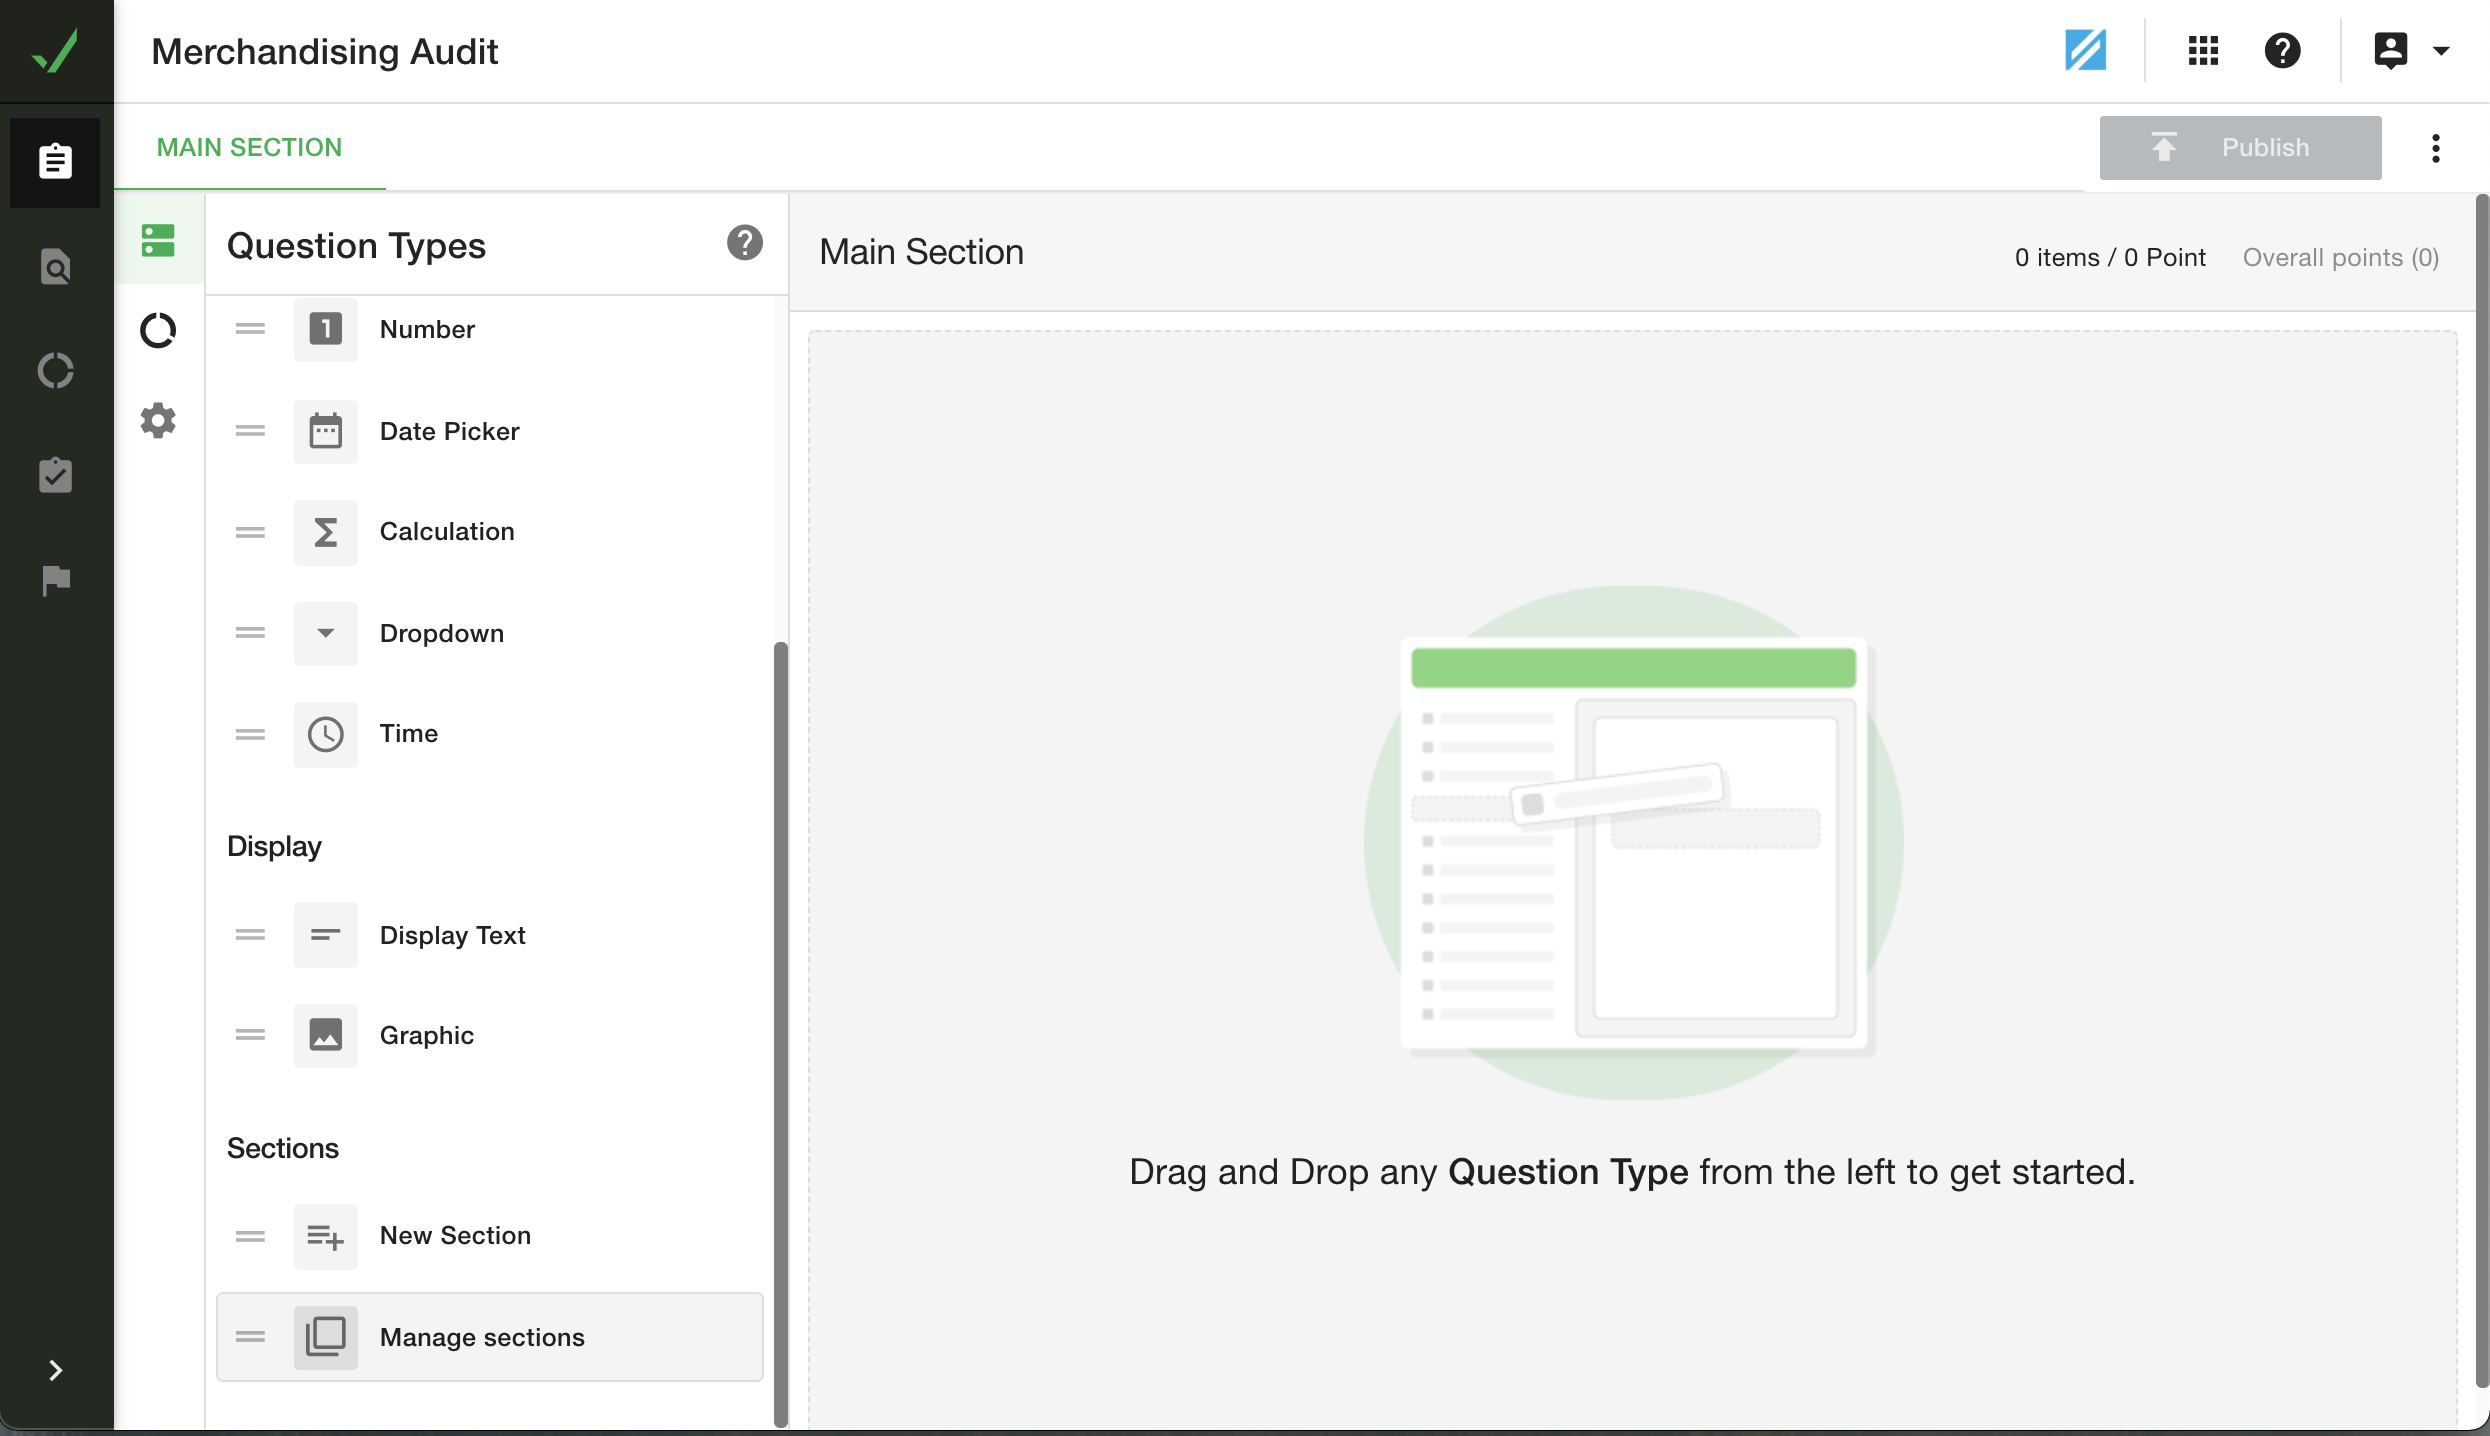Click the Question Types help icon
The width and height of the screenshot is (2490, 1436).
tap(744, 243)
